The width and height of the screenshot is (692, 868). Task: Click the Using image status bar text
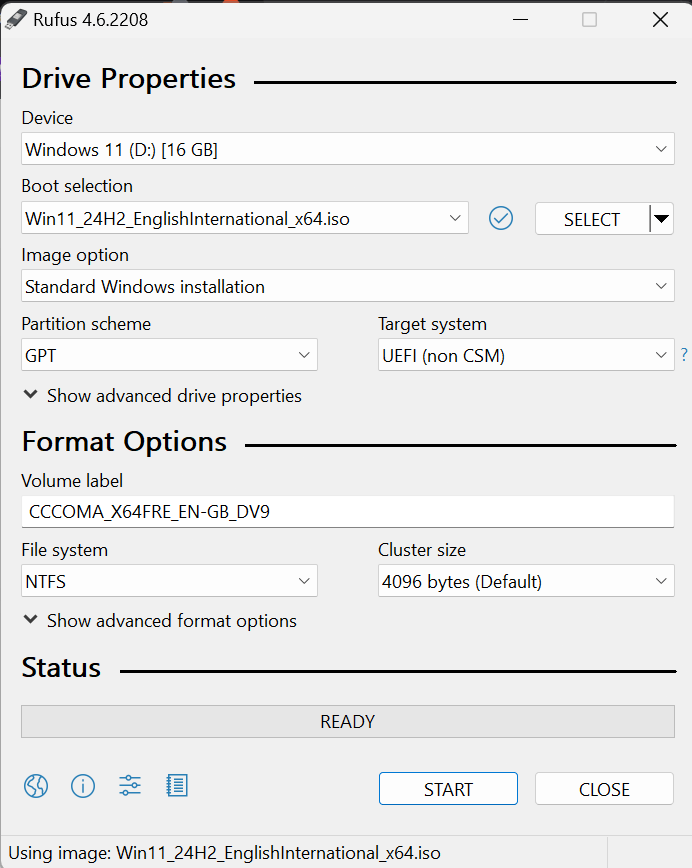tap(224, 852)
